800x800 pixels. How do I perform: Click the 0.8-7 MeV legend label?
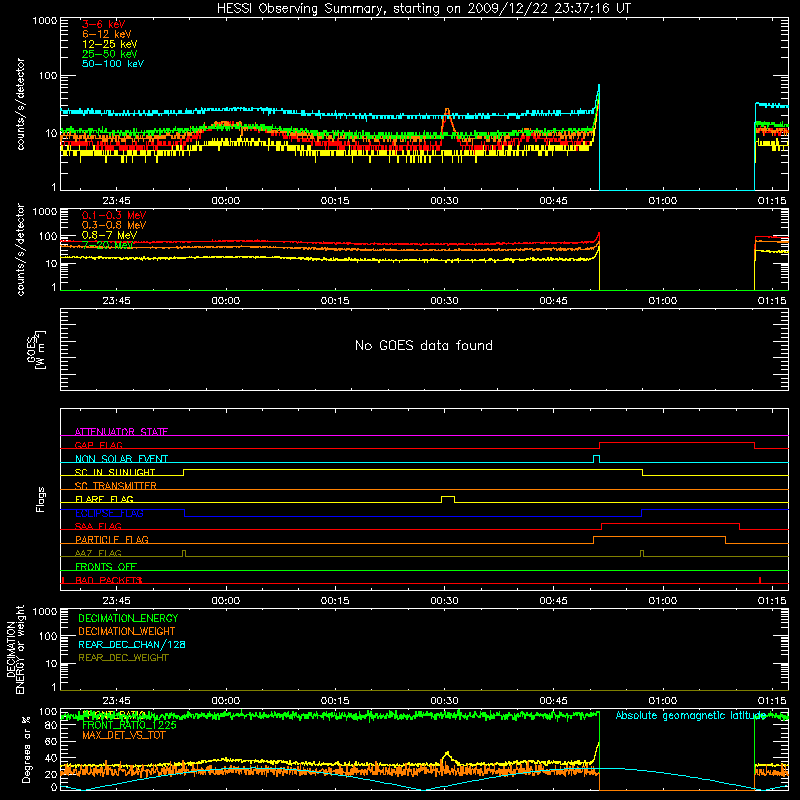point(109,235)
